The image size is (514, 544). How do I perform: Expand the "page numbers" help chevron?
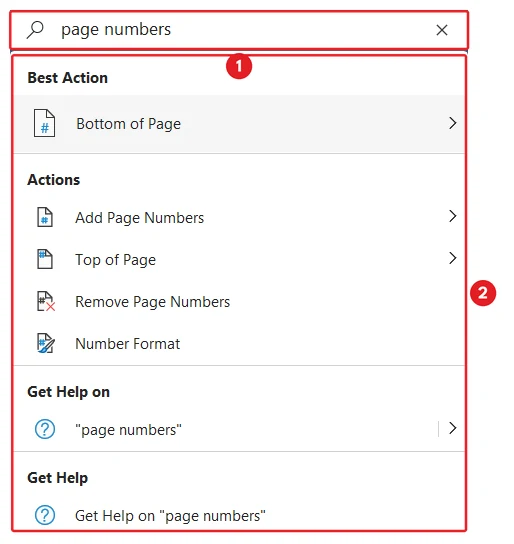[452, 428]
